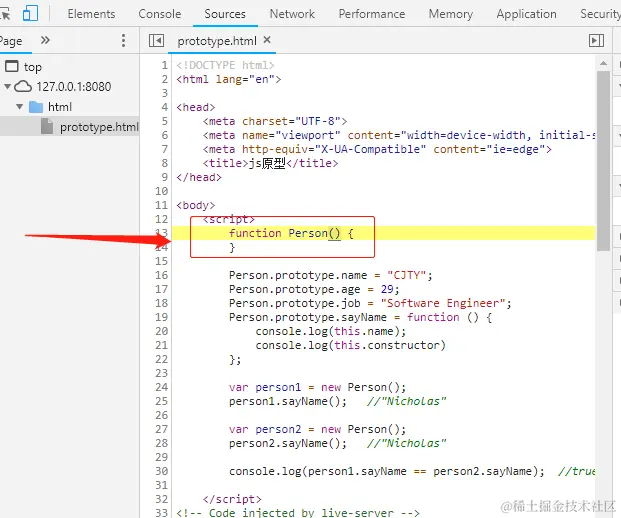Select the top frame tree item
The height and width of the screenshot is (518, 621).
click(32, 67)
